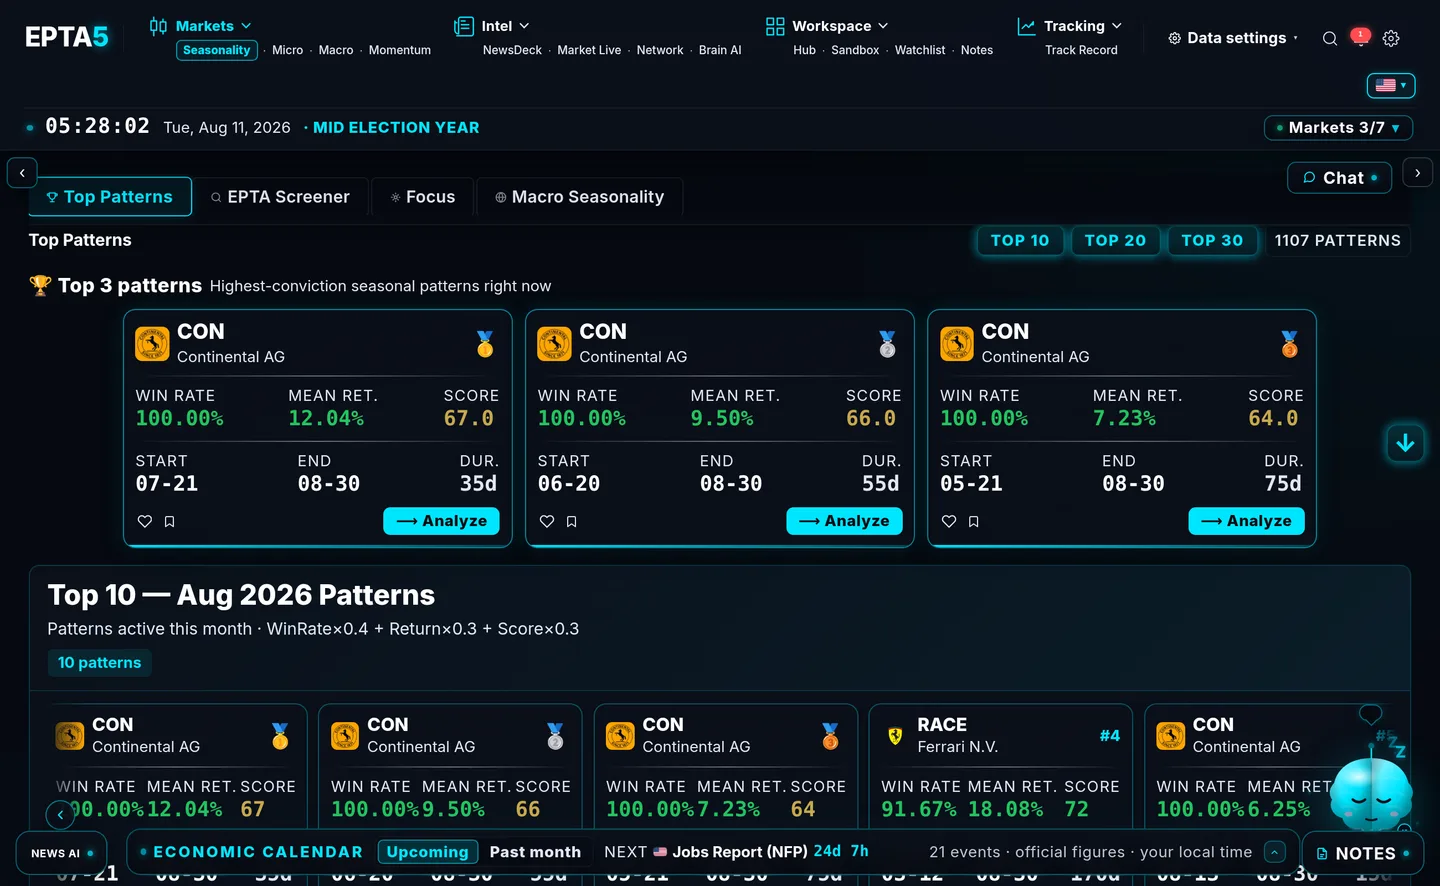Click the Tracking chart icon
Viewport: 1440px width, 886px height.
pyautogui.click(x=1026, y=26)
